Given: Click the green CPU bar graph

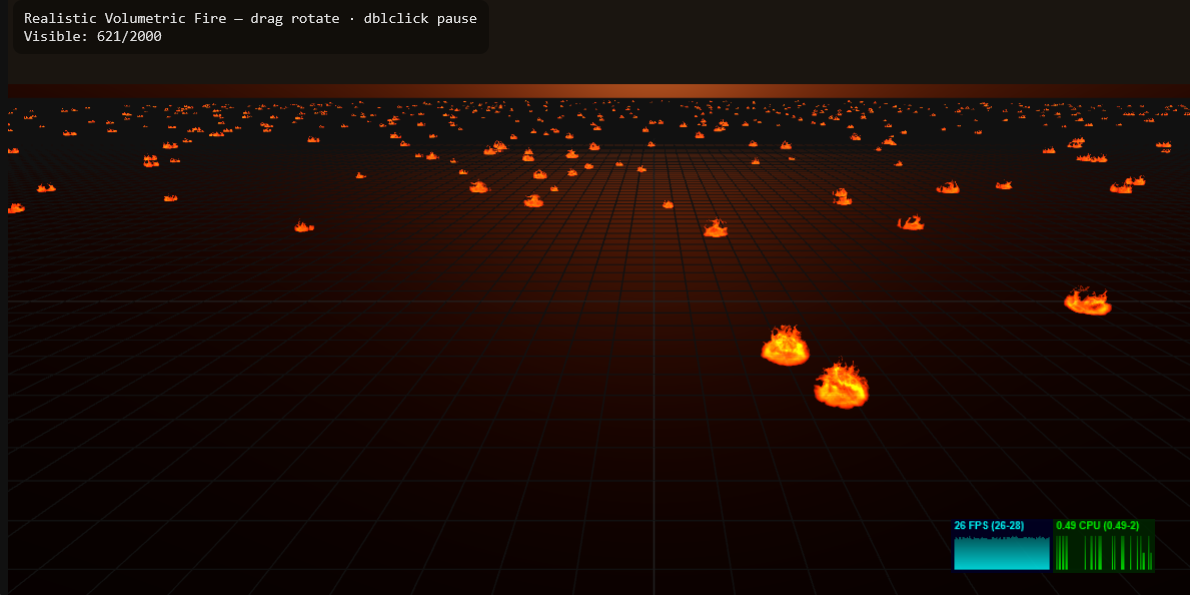Looking at the screenshot, I should [x=1104, y=552].
